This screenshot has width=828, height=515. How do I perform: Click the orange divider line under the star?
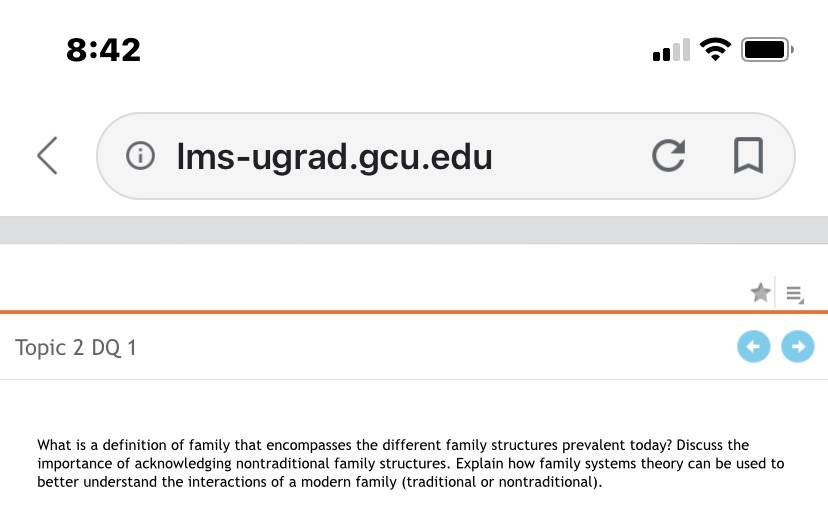coord(414,312)
